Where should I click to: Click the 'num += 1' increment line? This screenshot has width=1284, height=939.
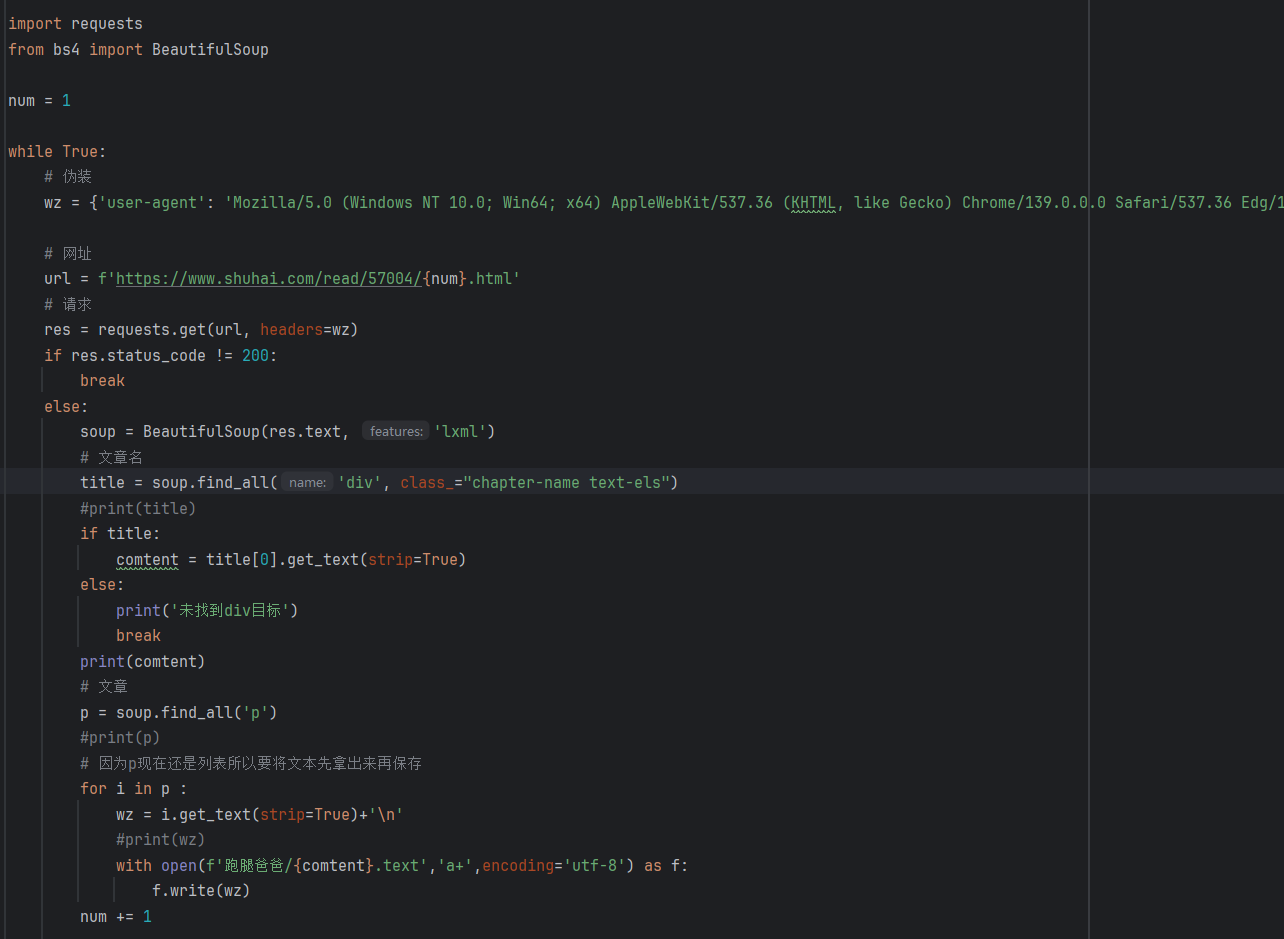116,916
